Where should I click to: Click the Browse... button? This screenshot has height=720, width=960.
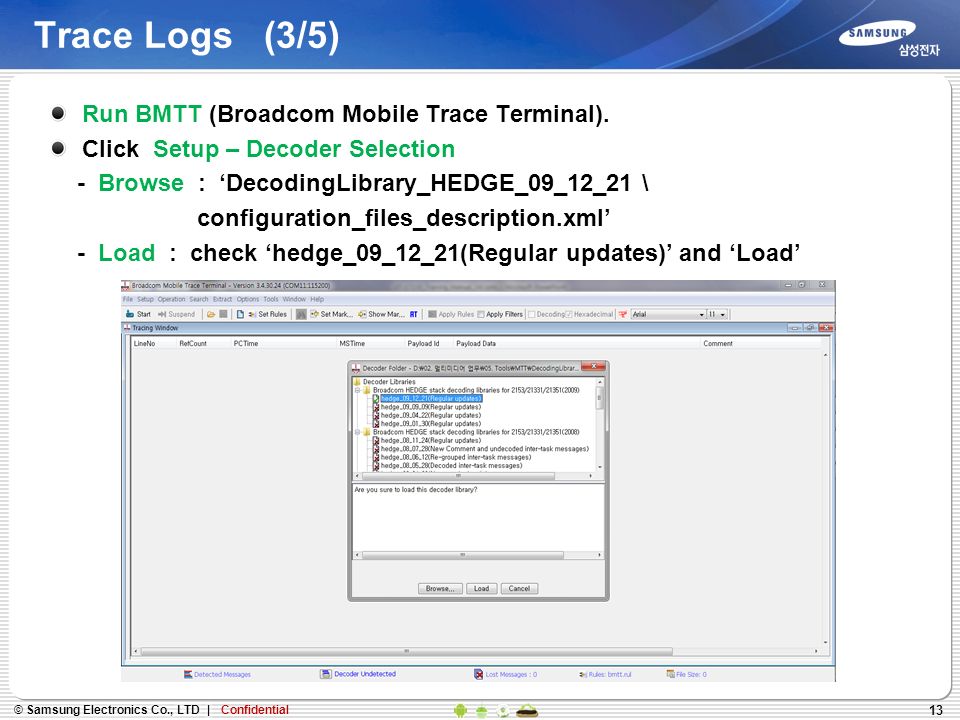tap(440, 588)
